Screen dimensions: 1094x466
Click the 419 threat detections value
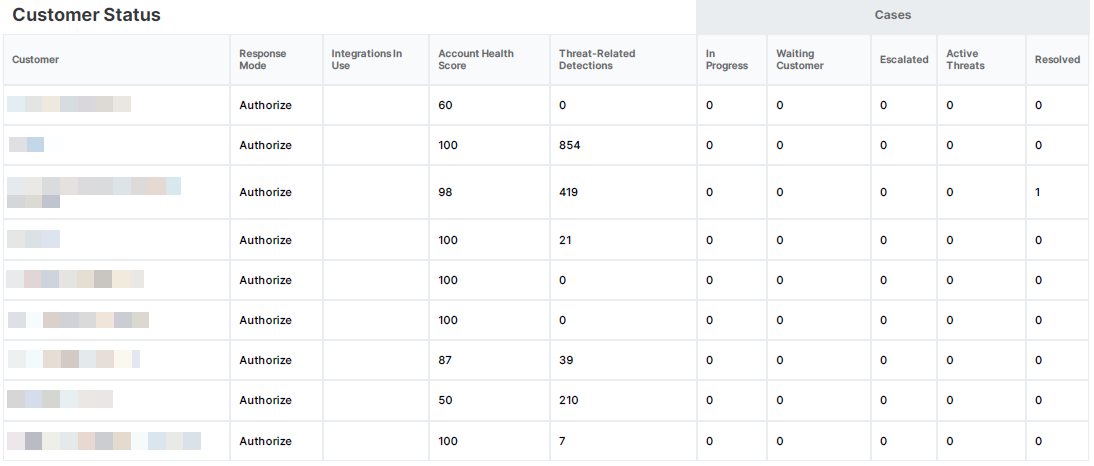coord(568,192)
